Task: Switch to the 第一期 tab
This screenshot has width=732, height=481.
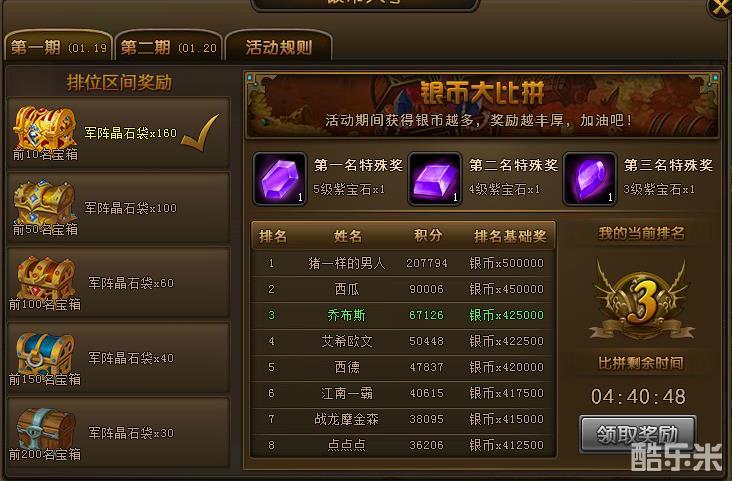Action: click(x=58, y=47)
